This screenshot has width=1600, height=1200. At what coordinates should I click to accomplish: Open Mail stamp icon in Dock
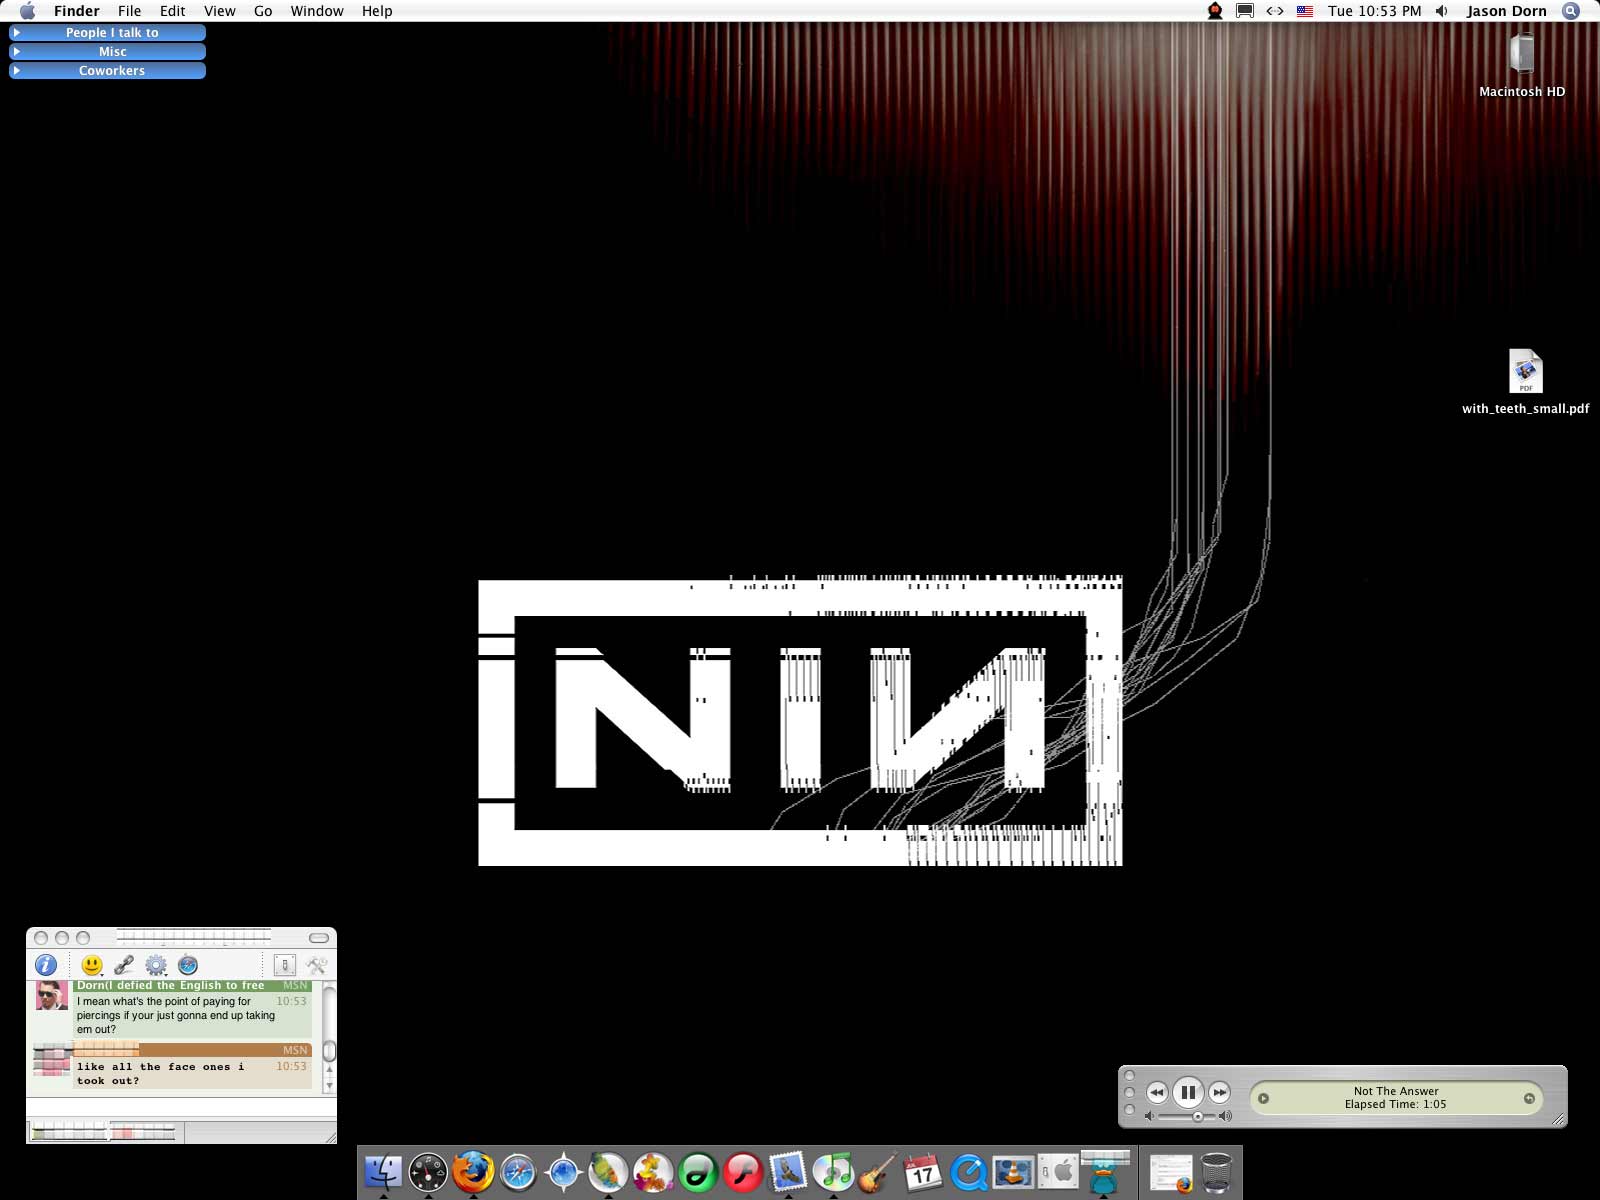point(788,1171)
